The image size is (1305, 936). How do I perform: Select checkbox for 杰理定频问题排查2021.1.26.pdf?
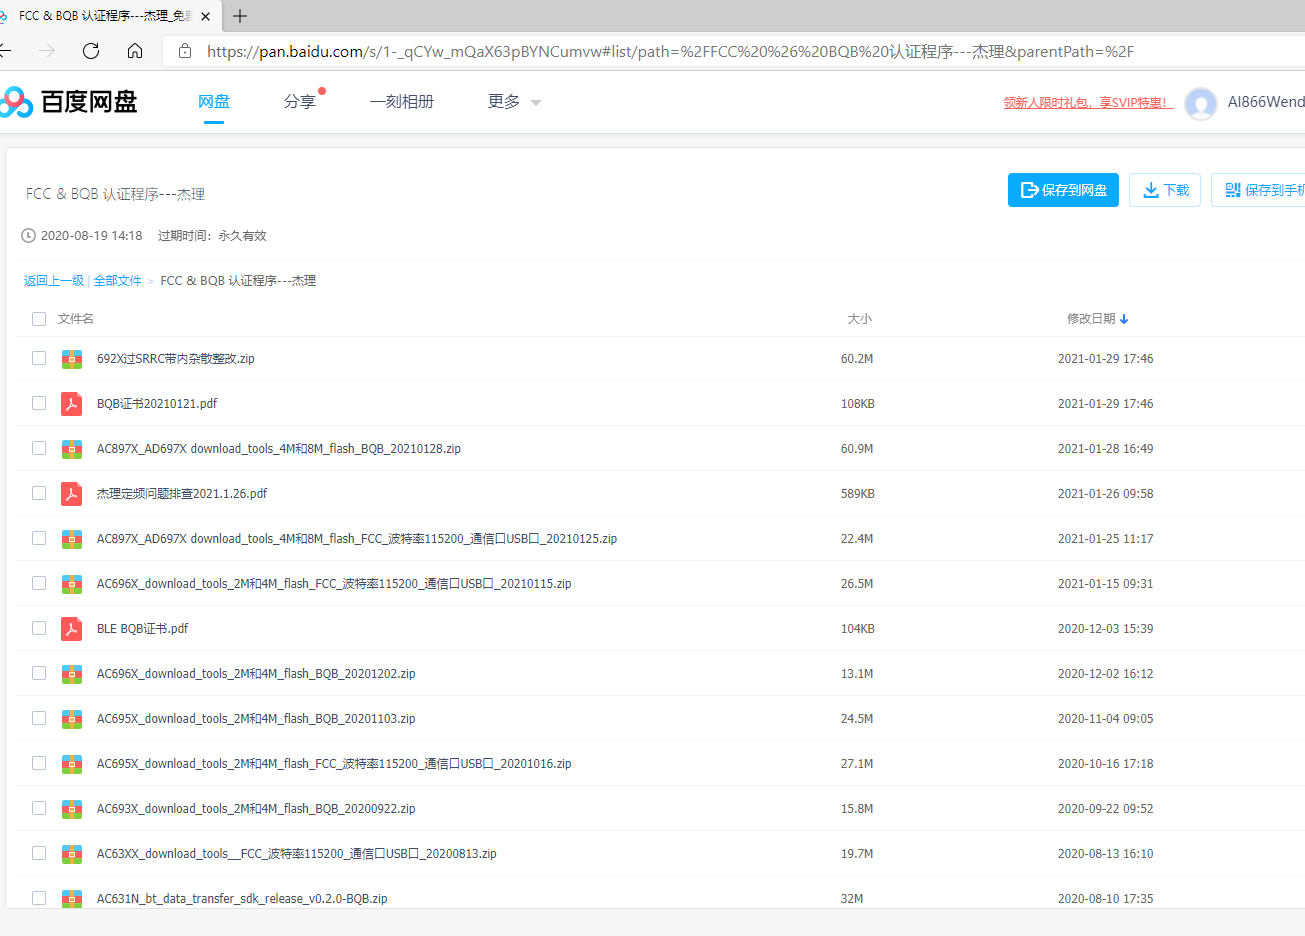(39, 493)
